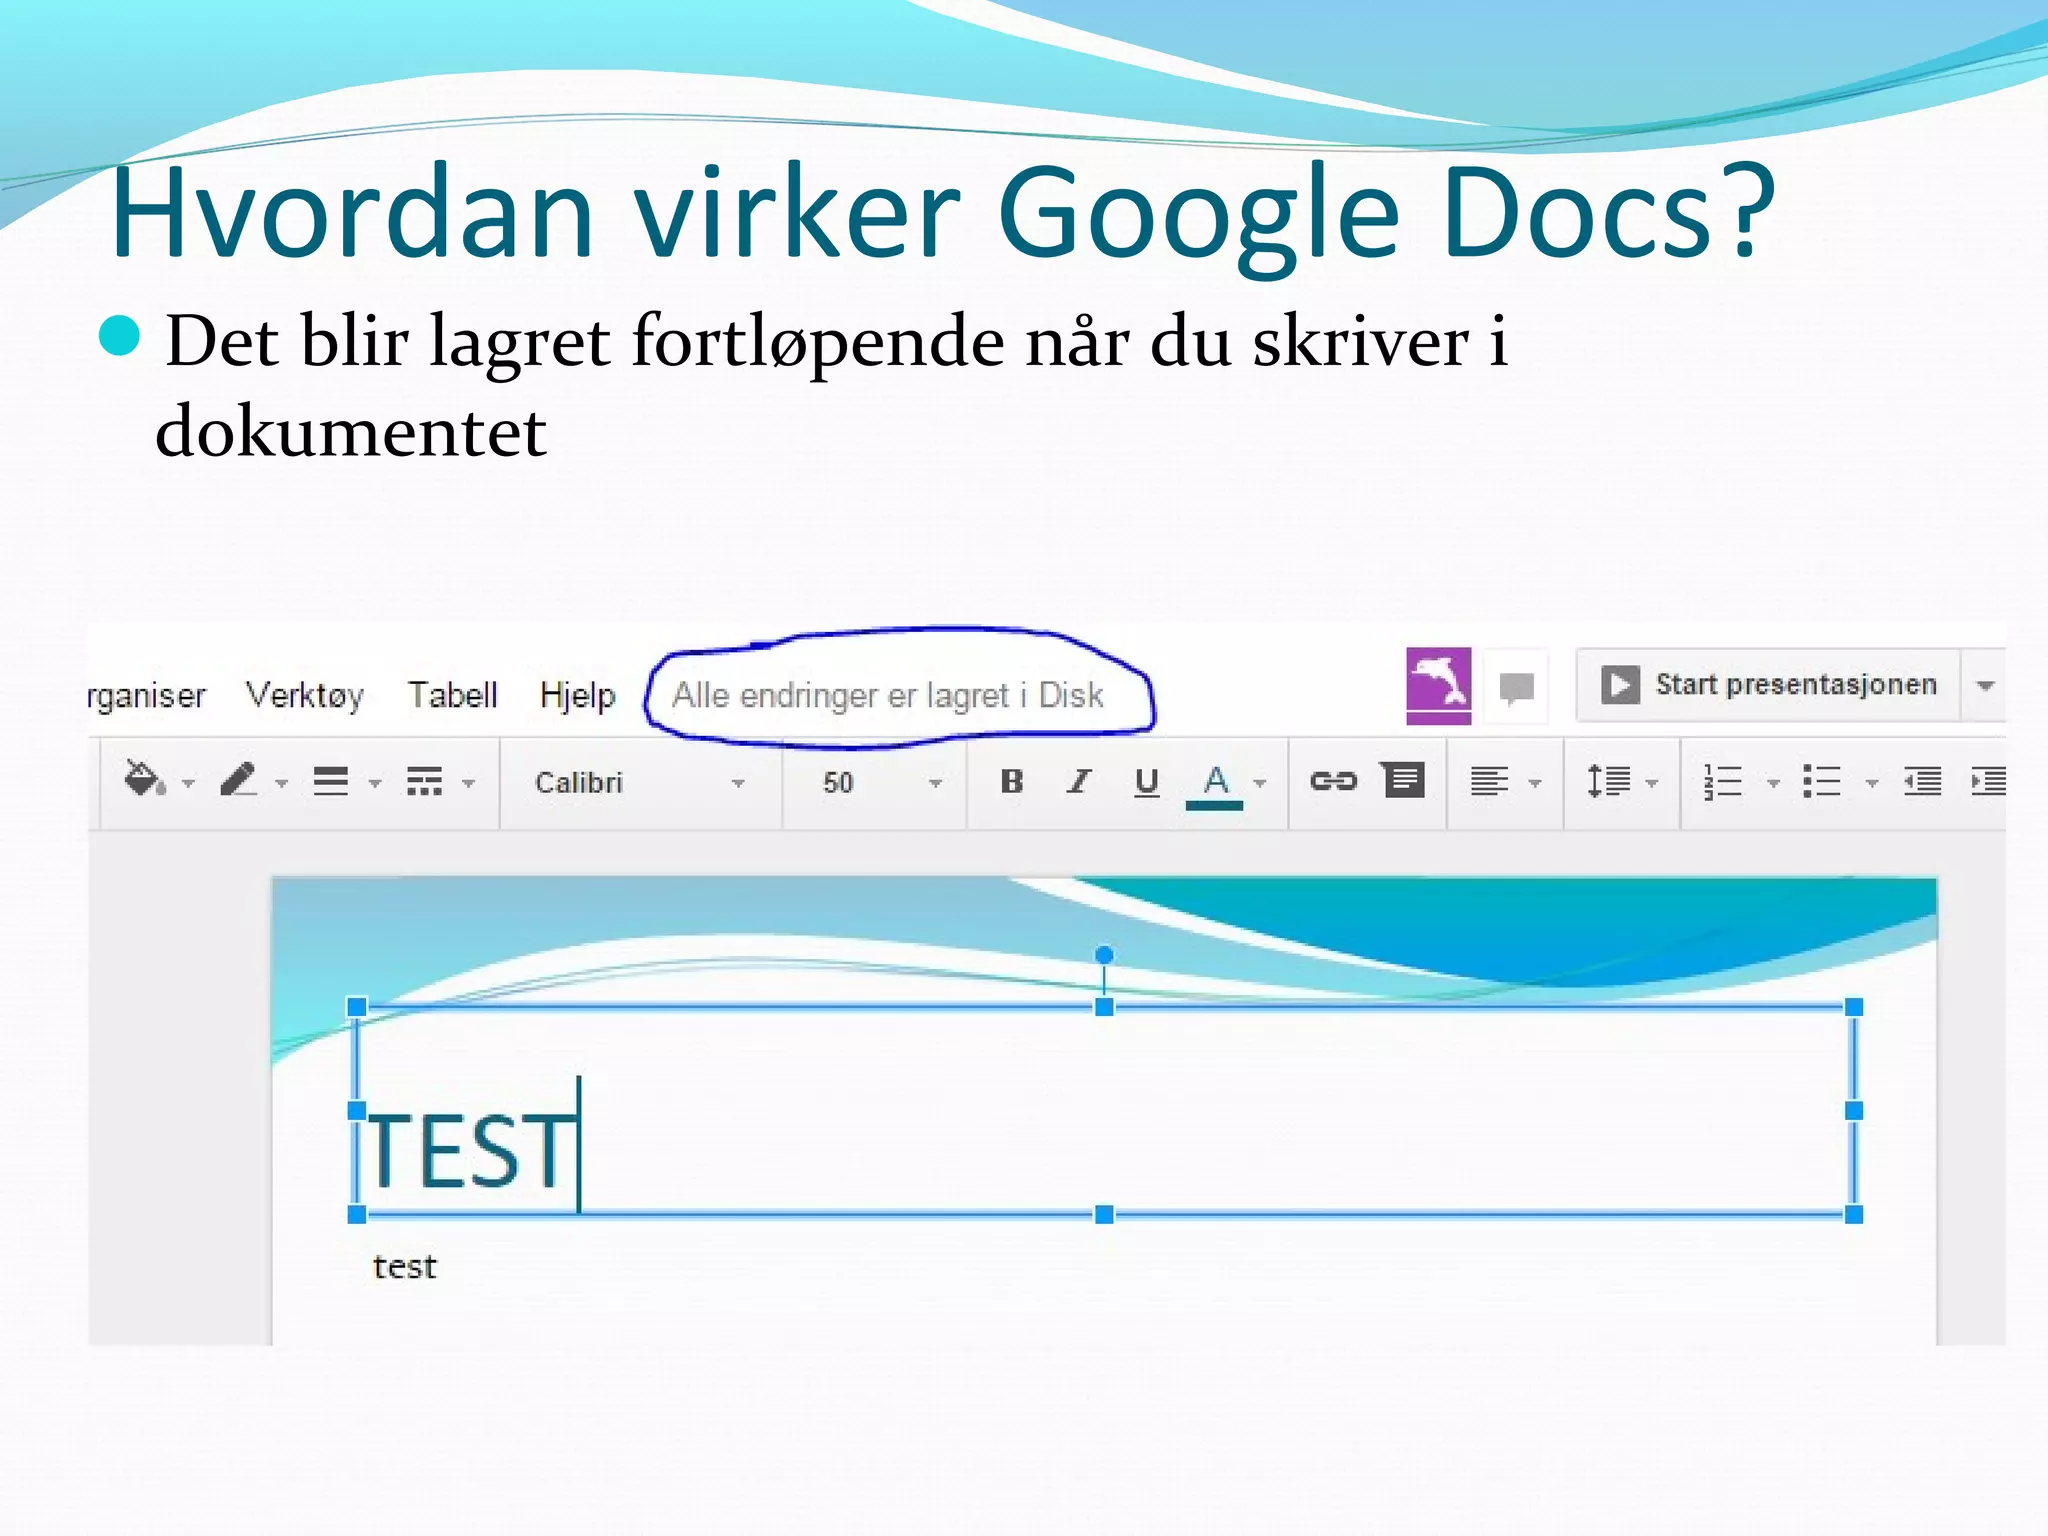Open the Organiser menu

(x=147, y=697)
